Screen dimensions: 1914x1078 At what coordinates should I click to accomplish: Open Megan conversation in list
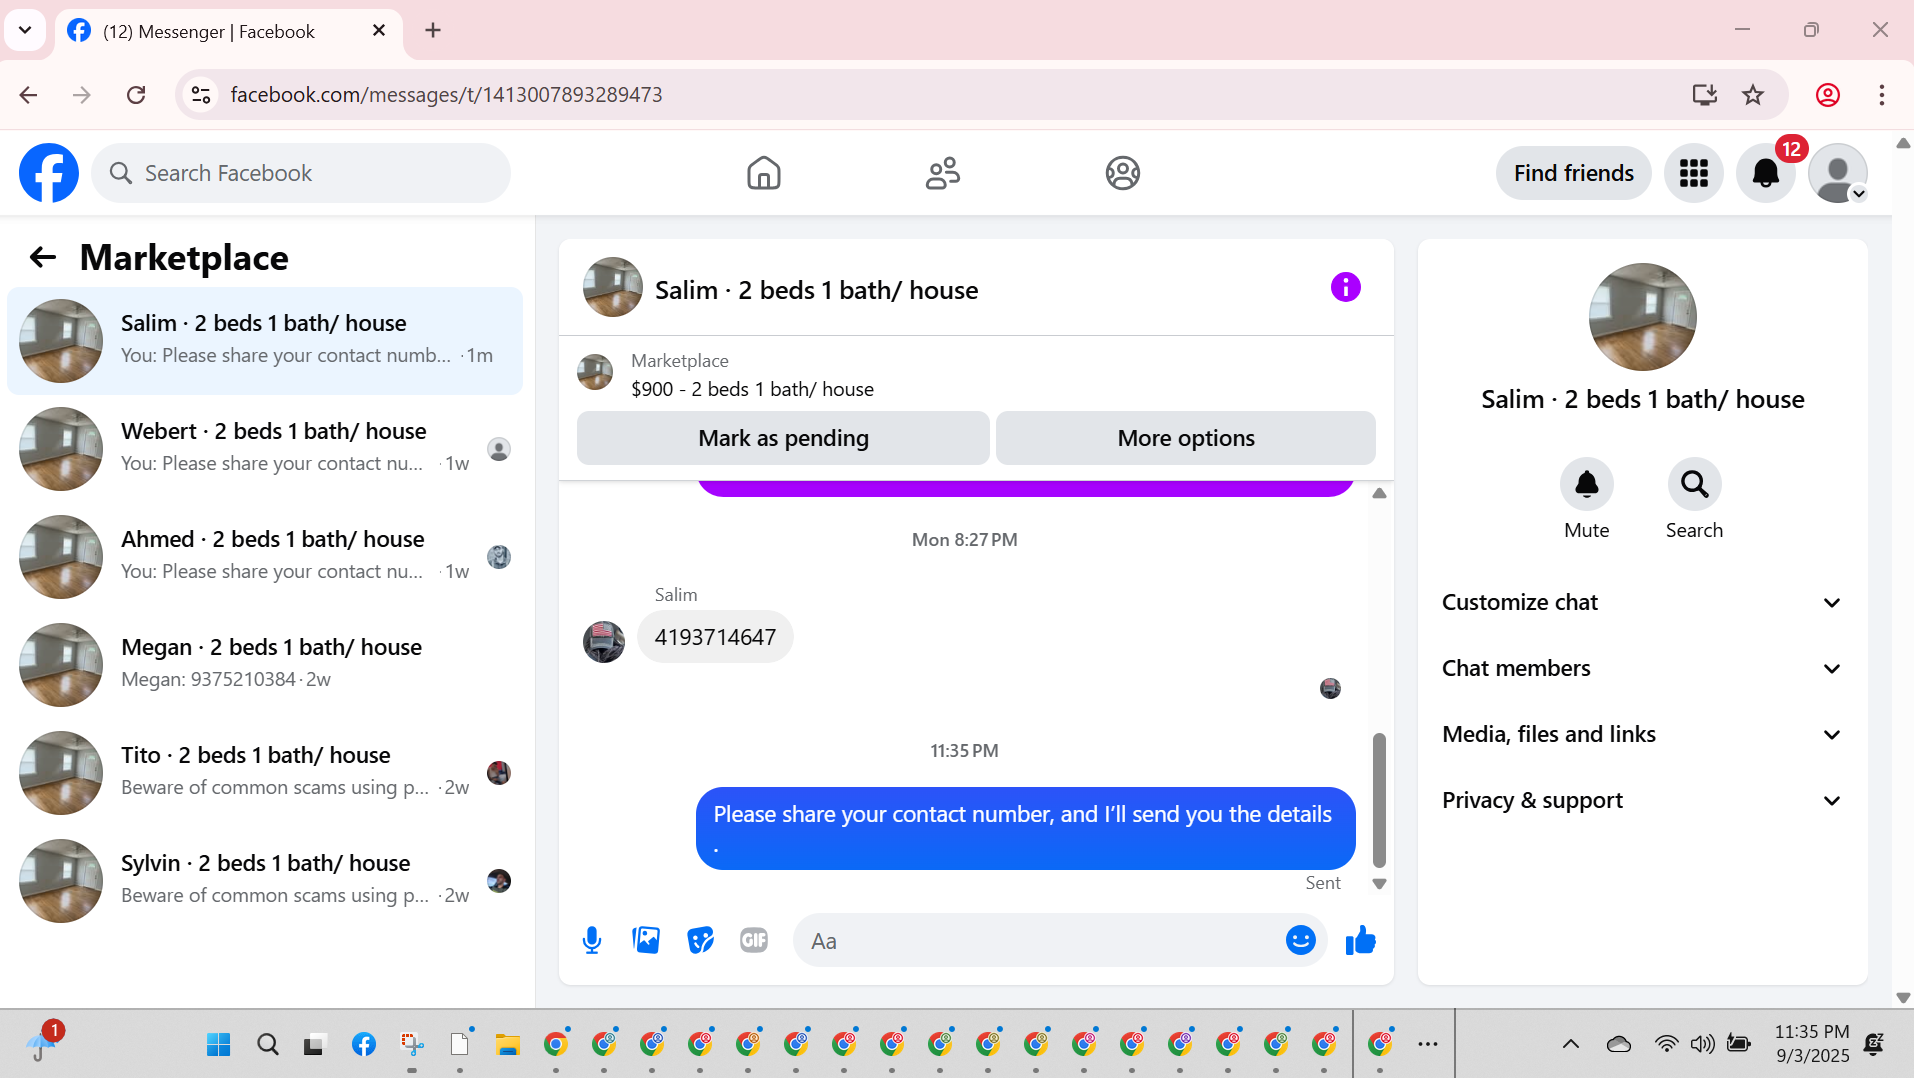(265, 664)
